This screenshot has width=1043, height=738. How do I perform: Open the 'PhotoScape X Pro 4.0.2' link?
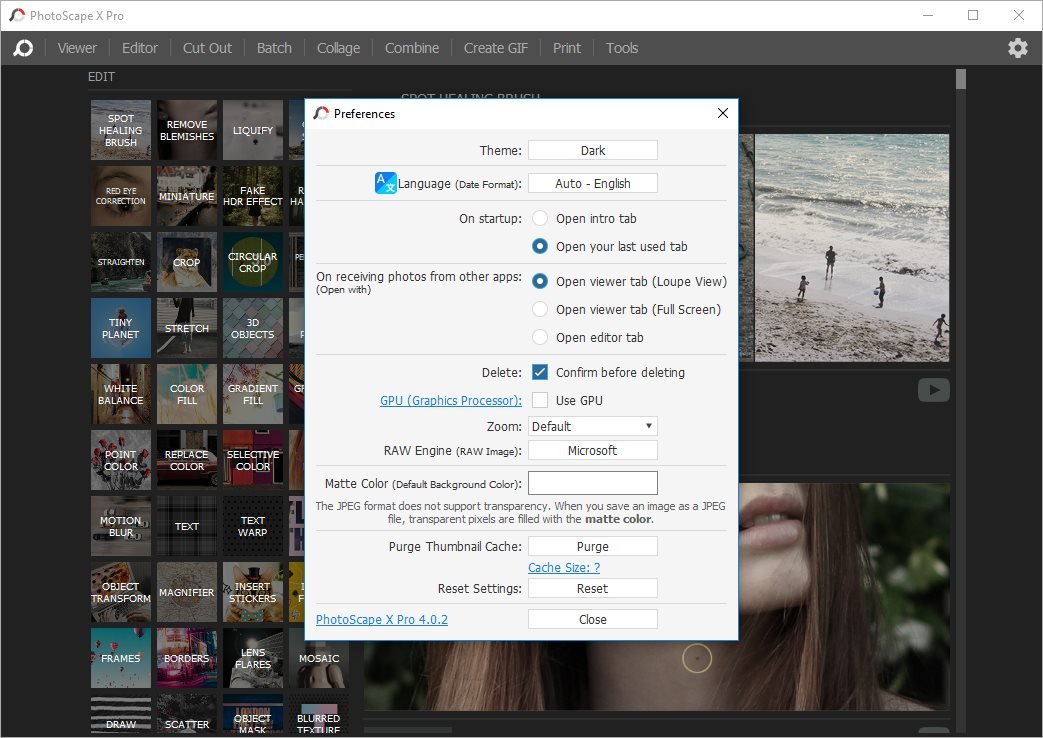382,620
